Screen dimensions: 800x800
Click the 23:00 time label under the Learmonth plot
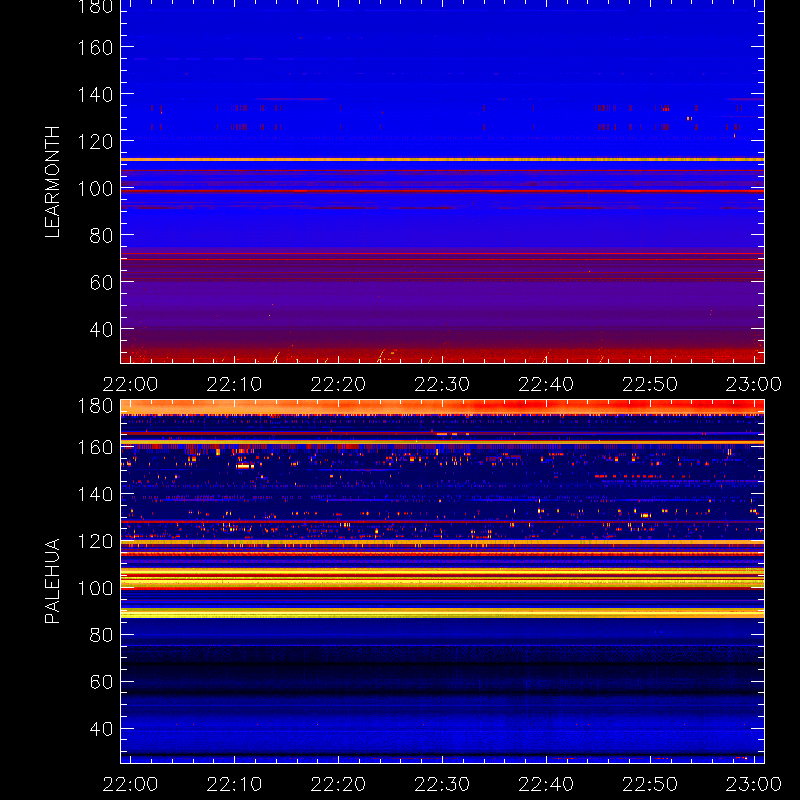(x=754, y=384)
